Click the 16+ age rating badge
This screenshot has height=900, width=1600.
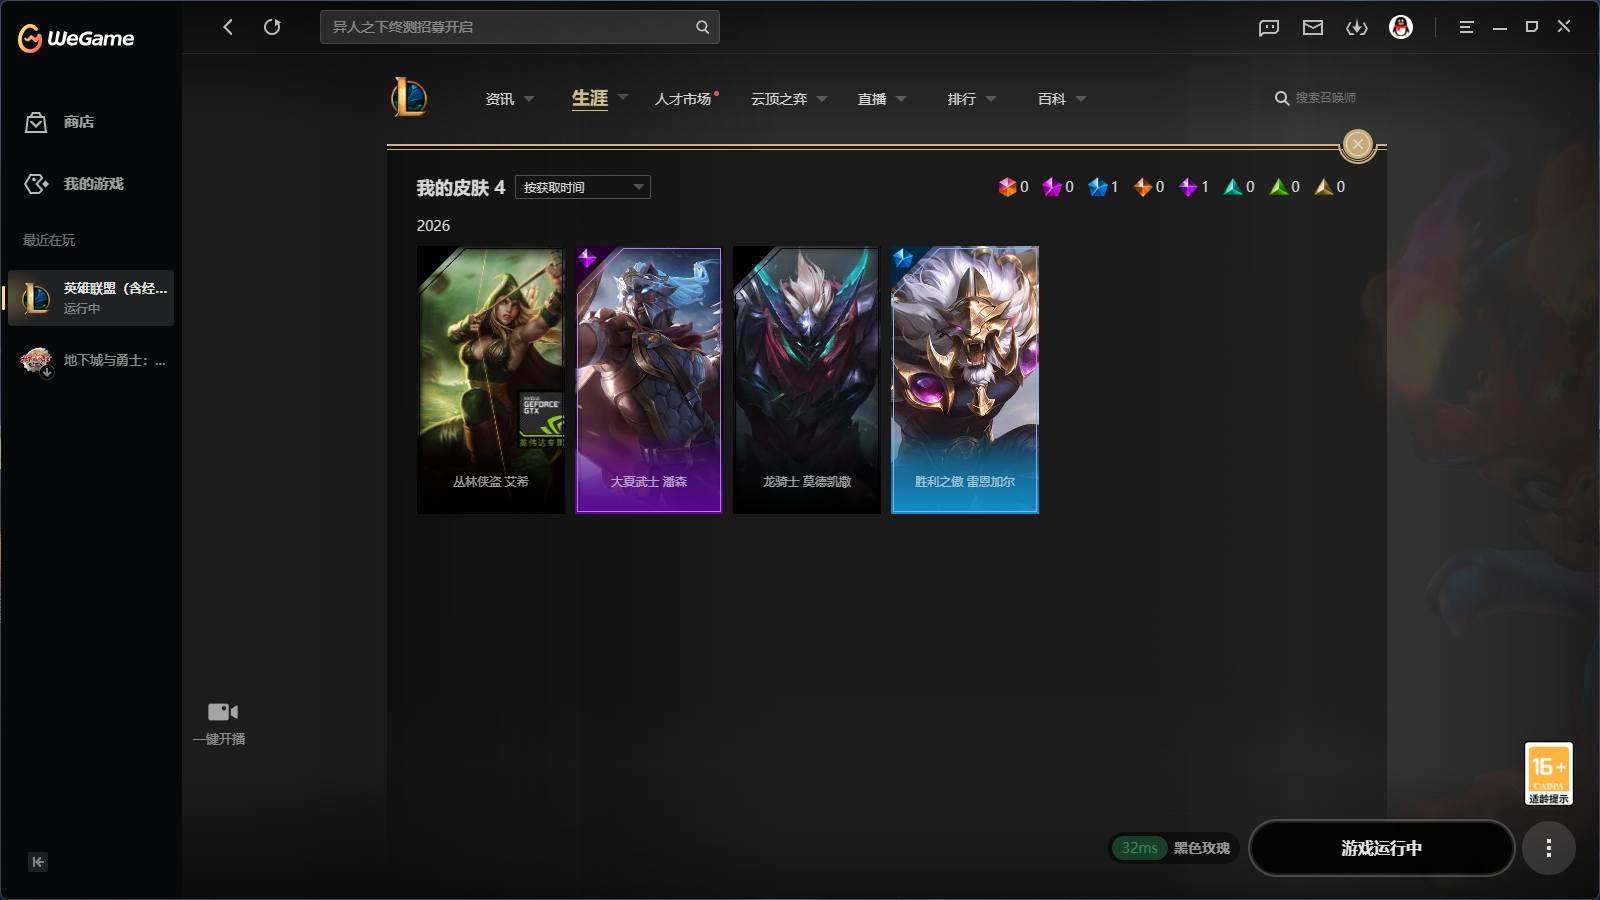(x=1548, y=773)
